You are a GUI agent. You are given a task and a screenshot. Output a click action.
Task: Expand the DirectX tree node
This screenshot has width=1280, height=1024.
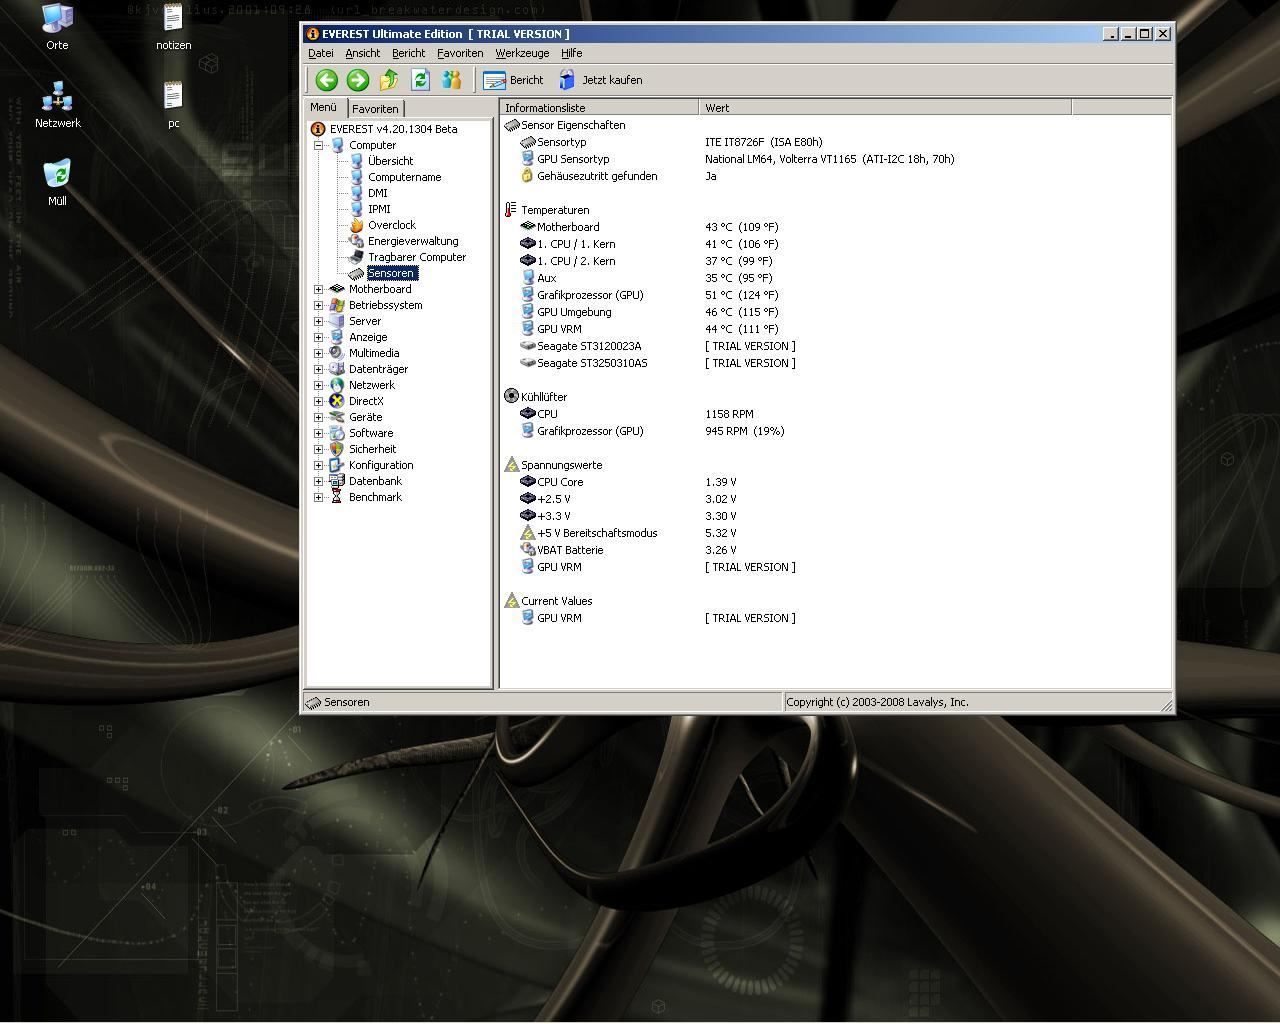click(x=319, y=401)
